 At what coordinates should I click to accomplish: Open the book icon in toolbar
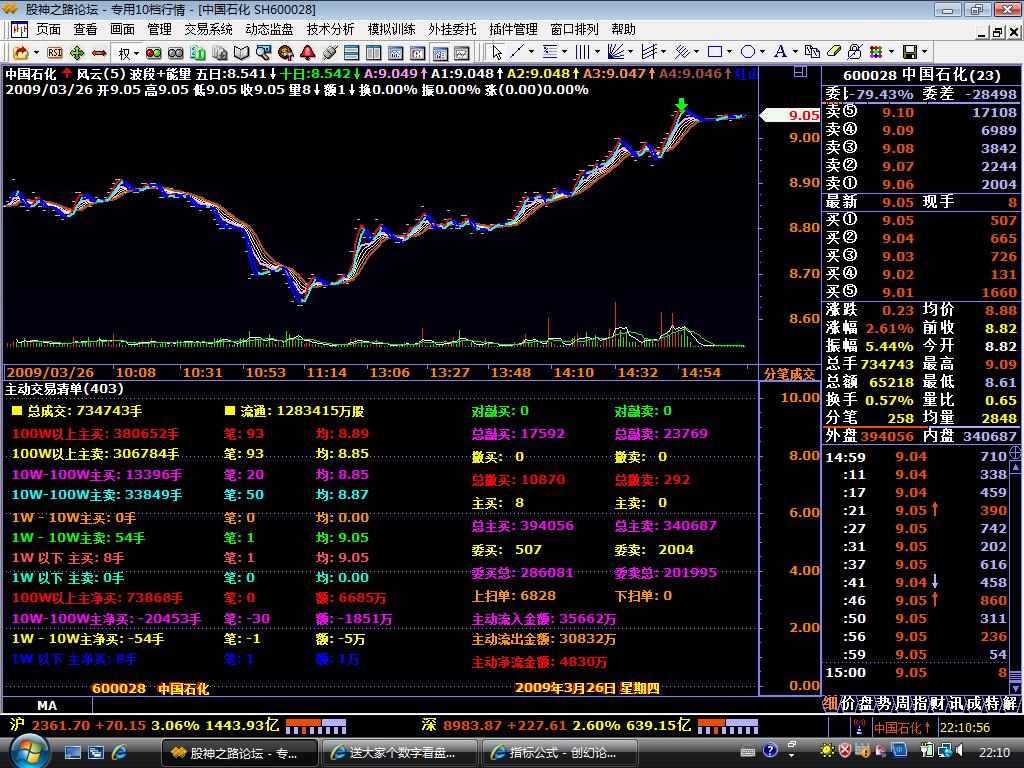click(242, 52)
